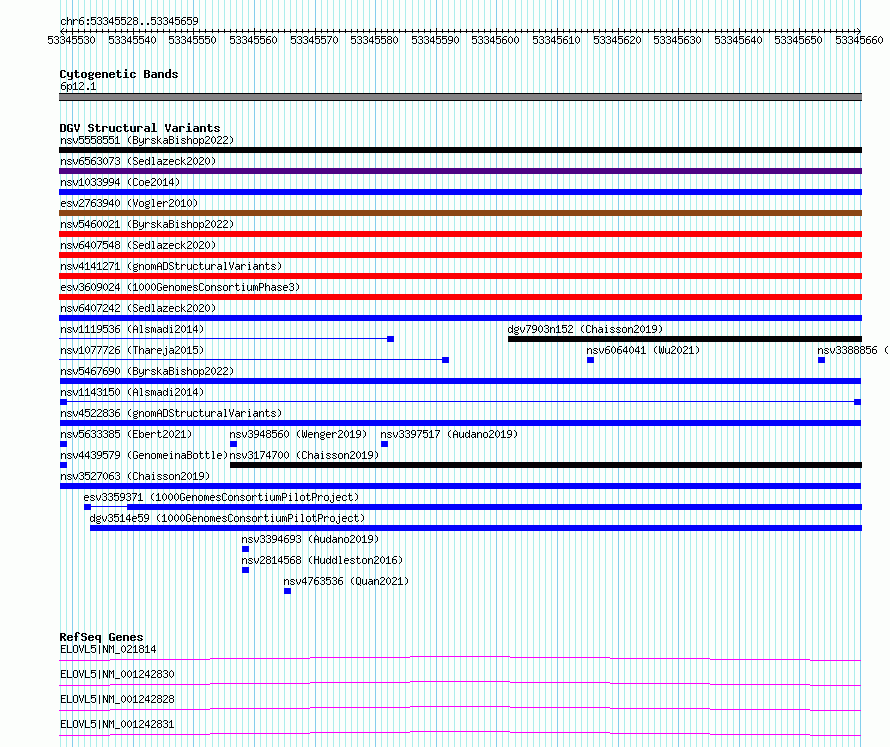Click the black dgv7903n152 variant bar

pyautogui.click(x=685, y=339)
